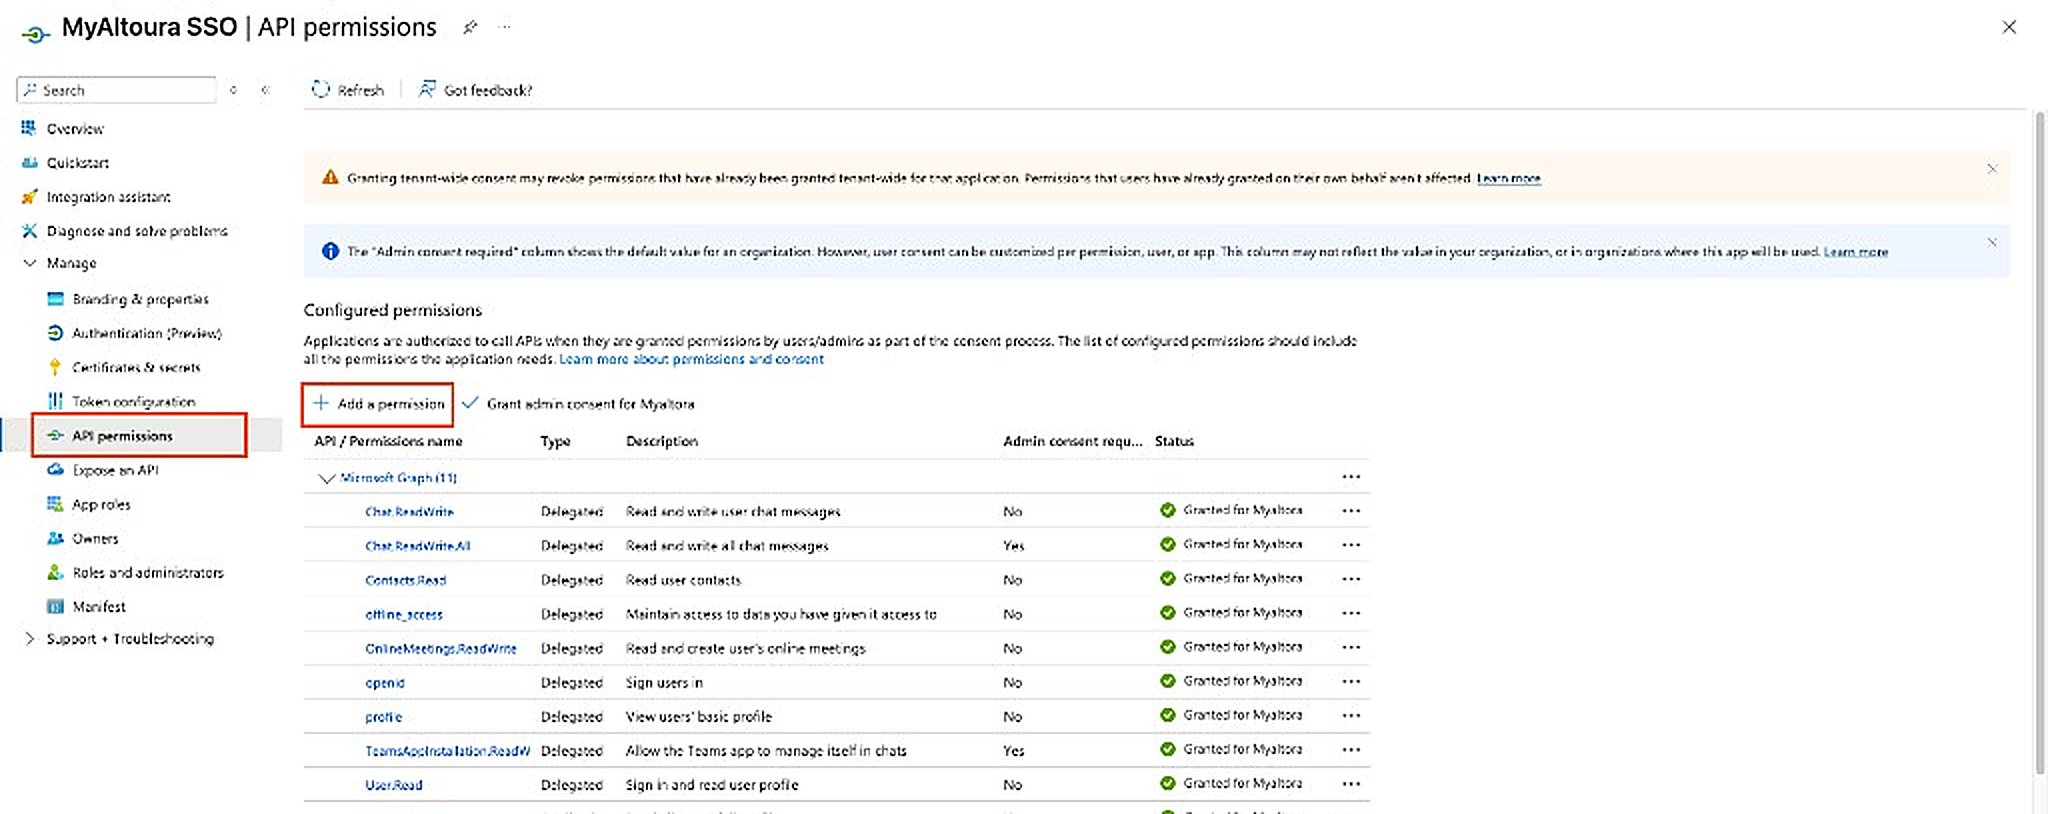Open ellipsis menu for Contacts.Read row
Screen dimensions: 2048x814
(x=1351, y=579)
